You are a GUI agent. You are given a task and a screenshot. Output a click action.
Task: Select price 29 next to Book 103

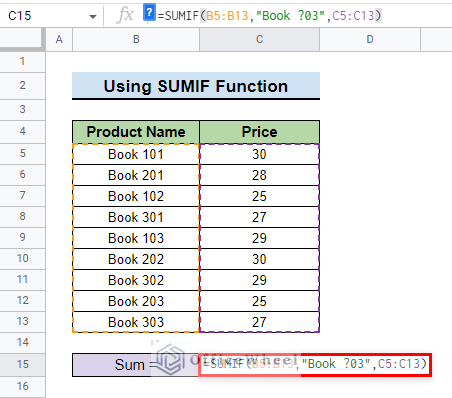pyautogui.click(x=259, y=238)
